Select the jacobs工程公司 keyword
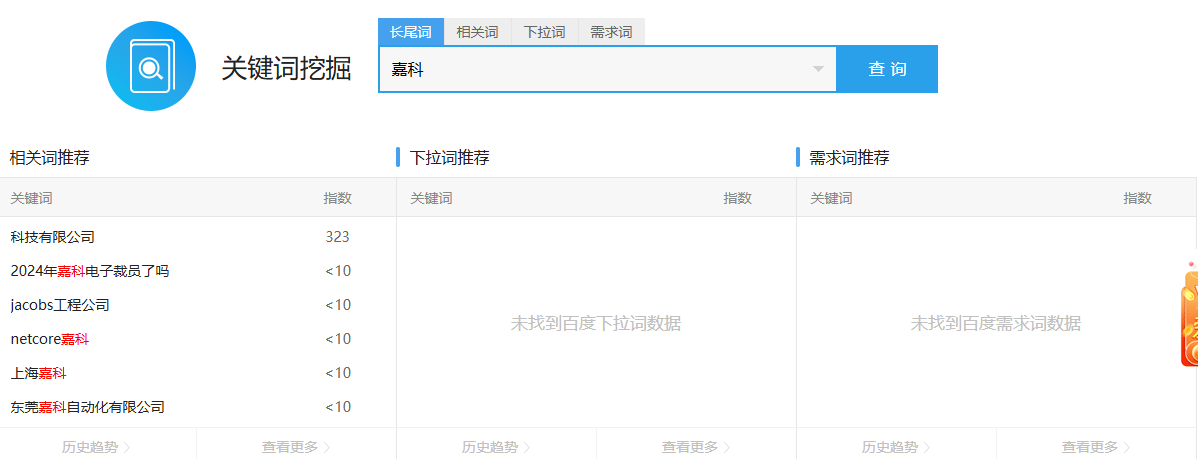This screenshot has width=1198, height=459. [x=60, y=305]
